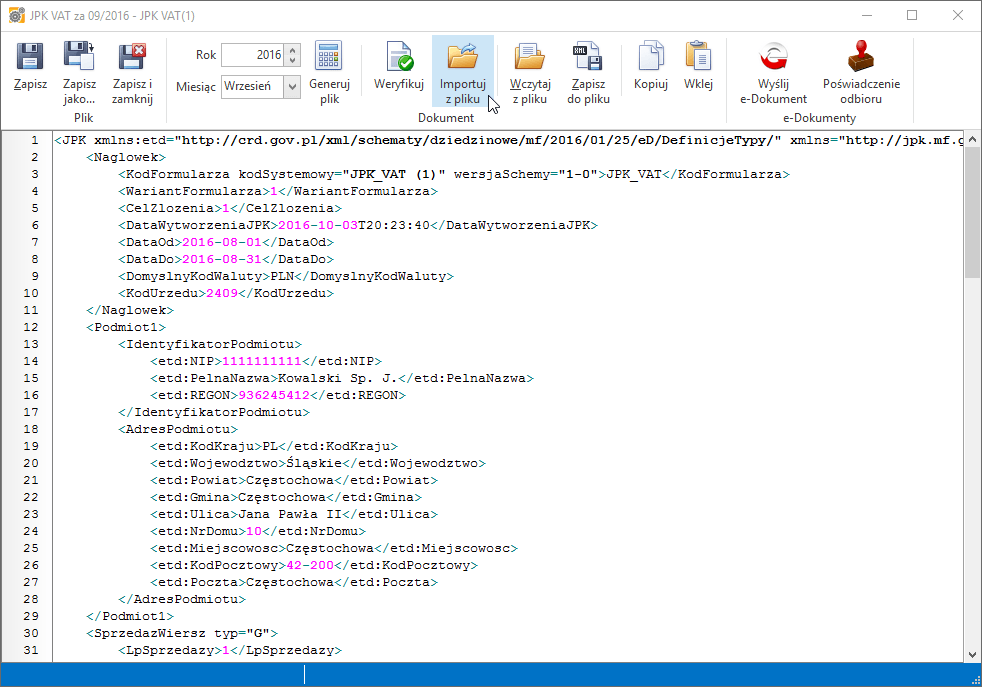Click Zapisz i zamknij icon
Viewport: 982px width, 687px height.
132,58
